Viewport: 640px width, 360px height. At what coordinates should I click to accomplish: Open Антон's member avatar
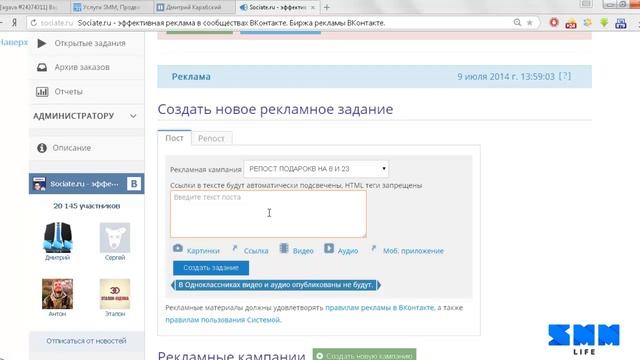[x=58, y=294]
